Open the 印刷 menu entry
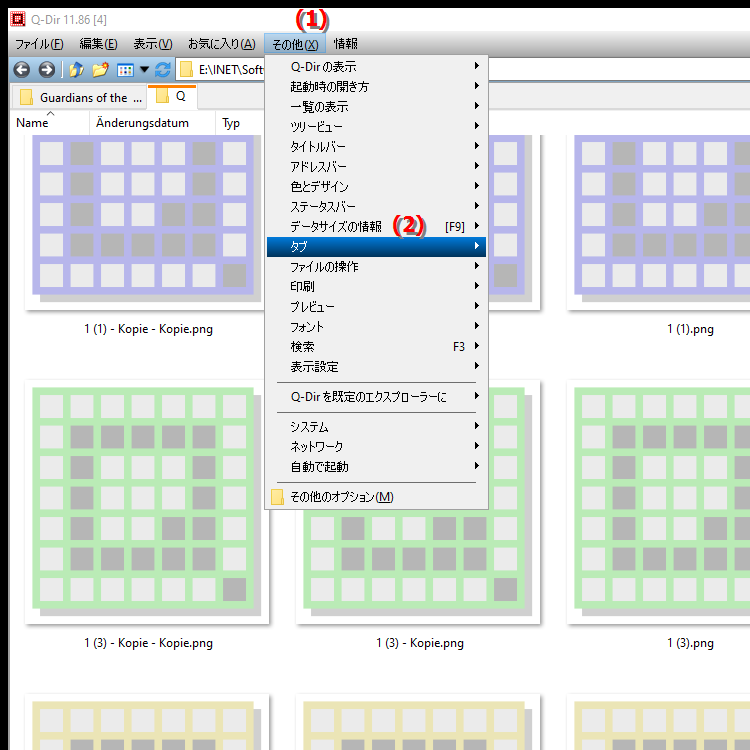750x750 pixels. (376, 287)
